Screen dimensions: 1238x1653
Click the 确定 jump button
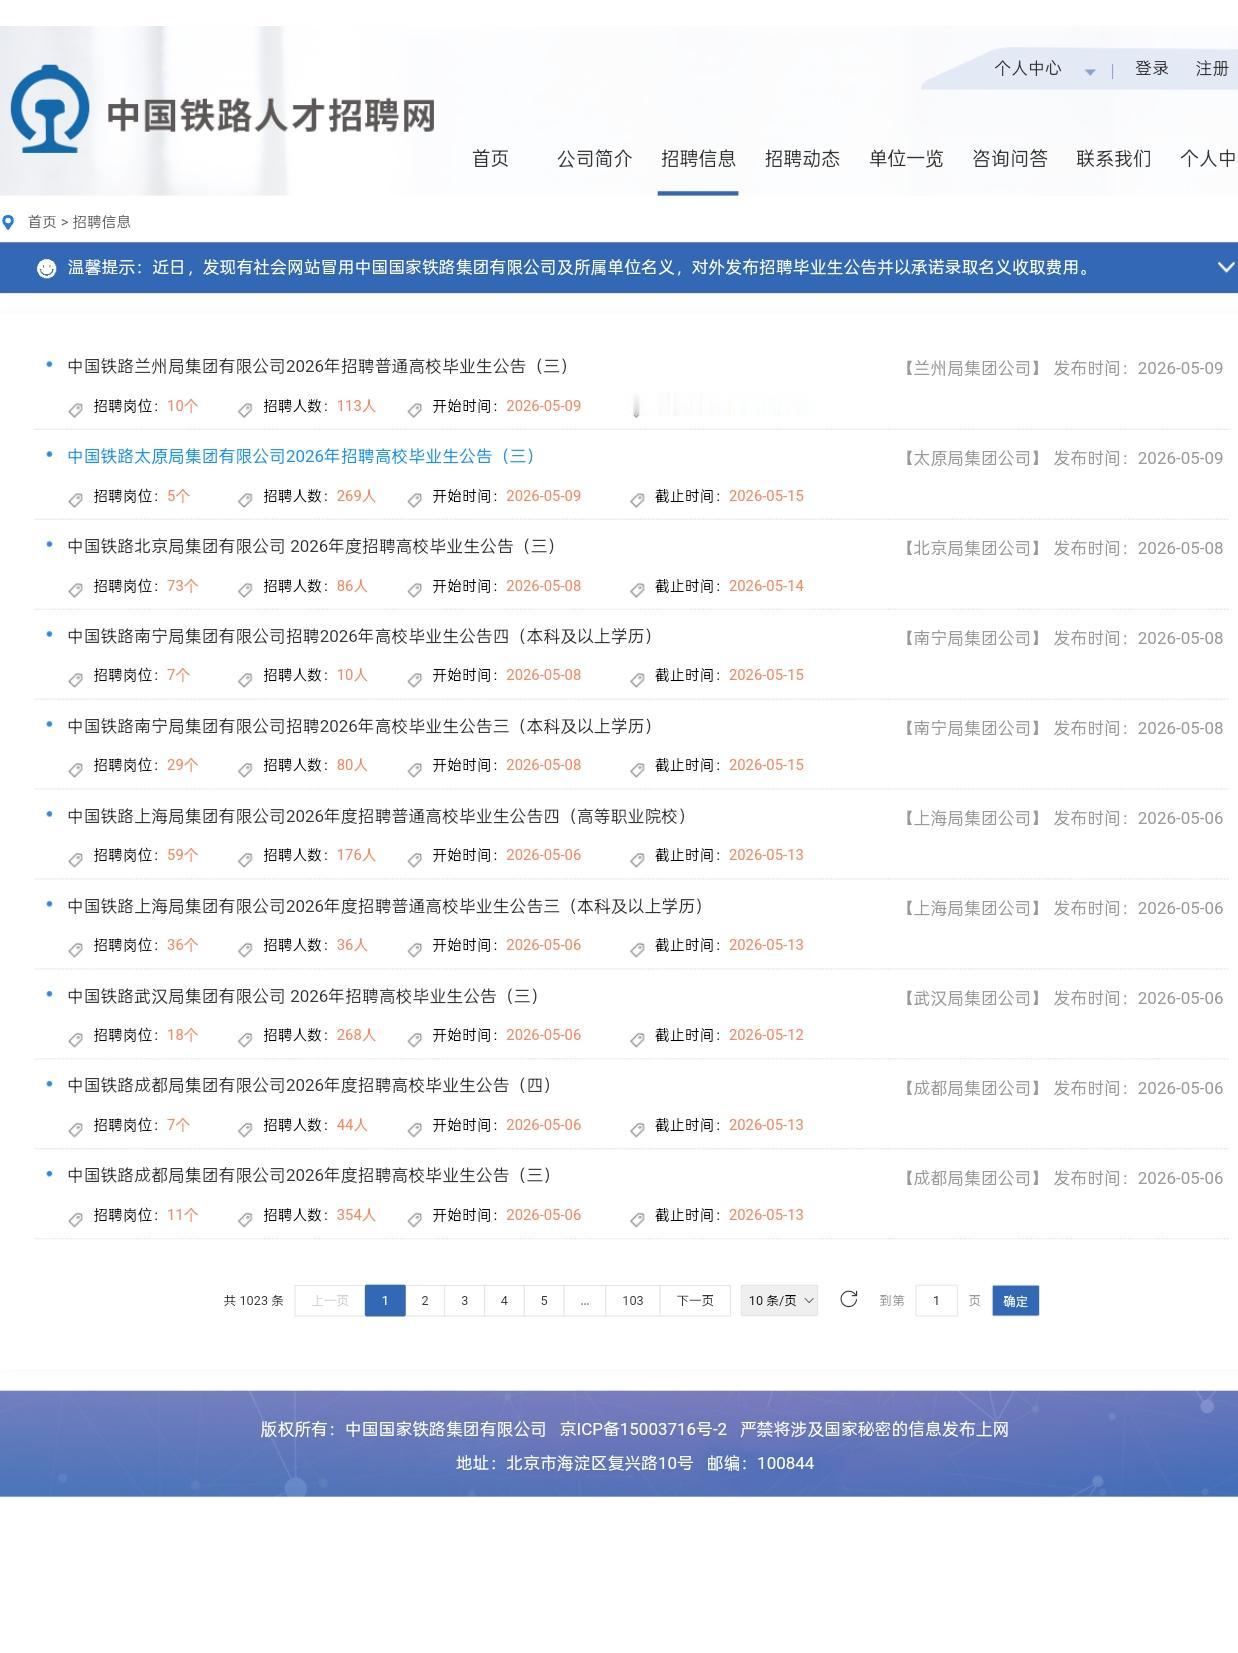pos(1015,1300)
